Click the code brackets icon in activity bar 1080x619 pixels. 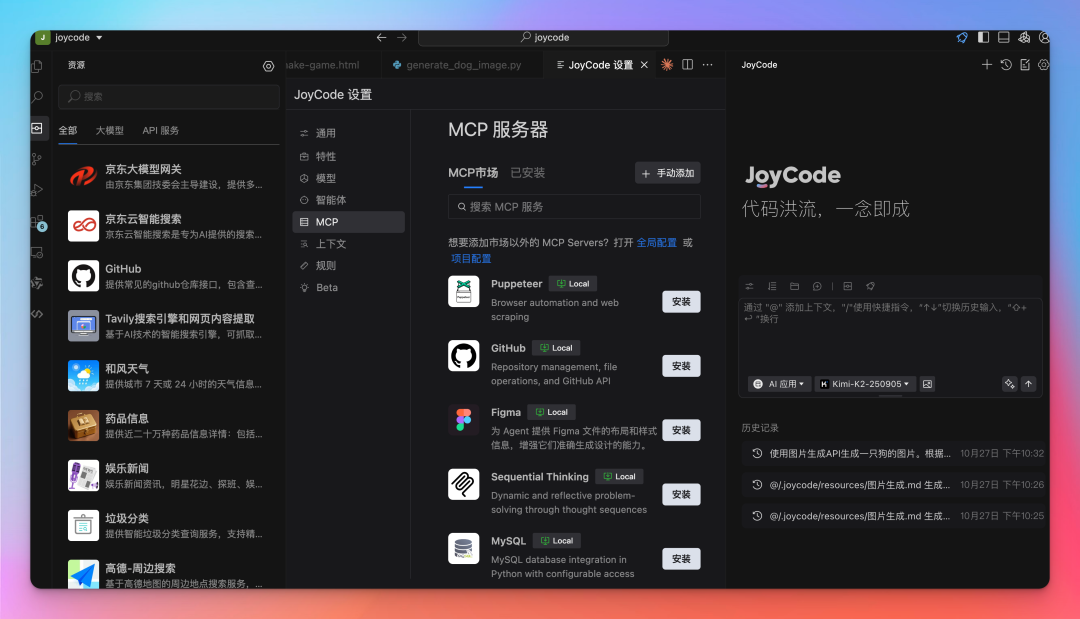click(37, 314)
